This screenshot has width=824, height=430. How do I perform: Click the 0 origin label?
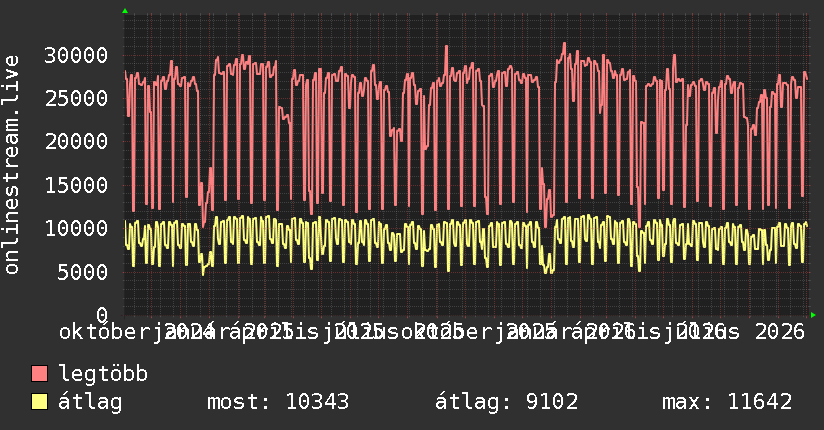coord(102,315)
